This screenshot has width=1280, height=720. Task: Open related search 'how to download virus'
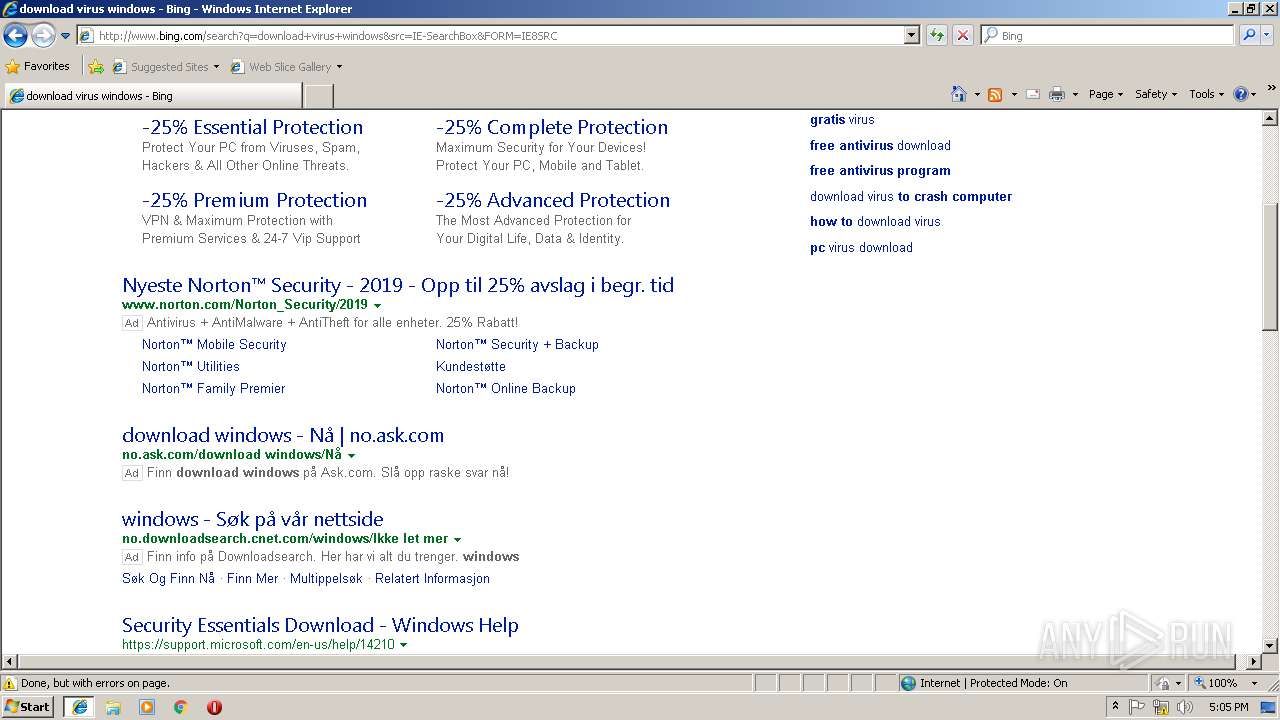875,221
